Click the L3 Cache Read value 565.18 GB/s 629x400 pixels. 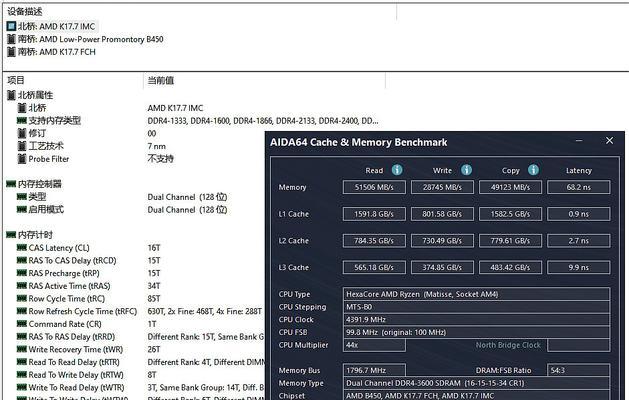point(374,267)
